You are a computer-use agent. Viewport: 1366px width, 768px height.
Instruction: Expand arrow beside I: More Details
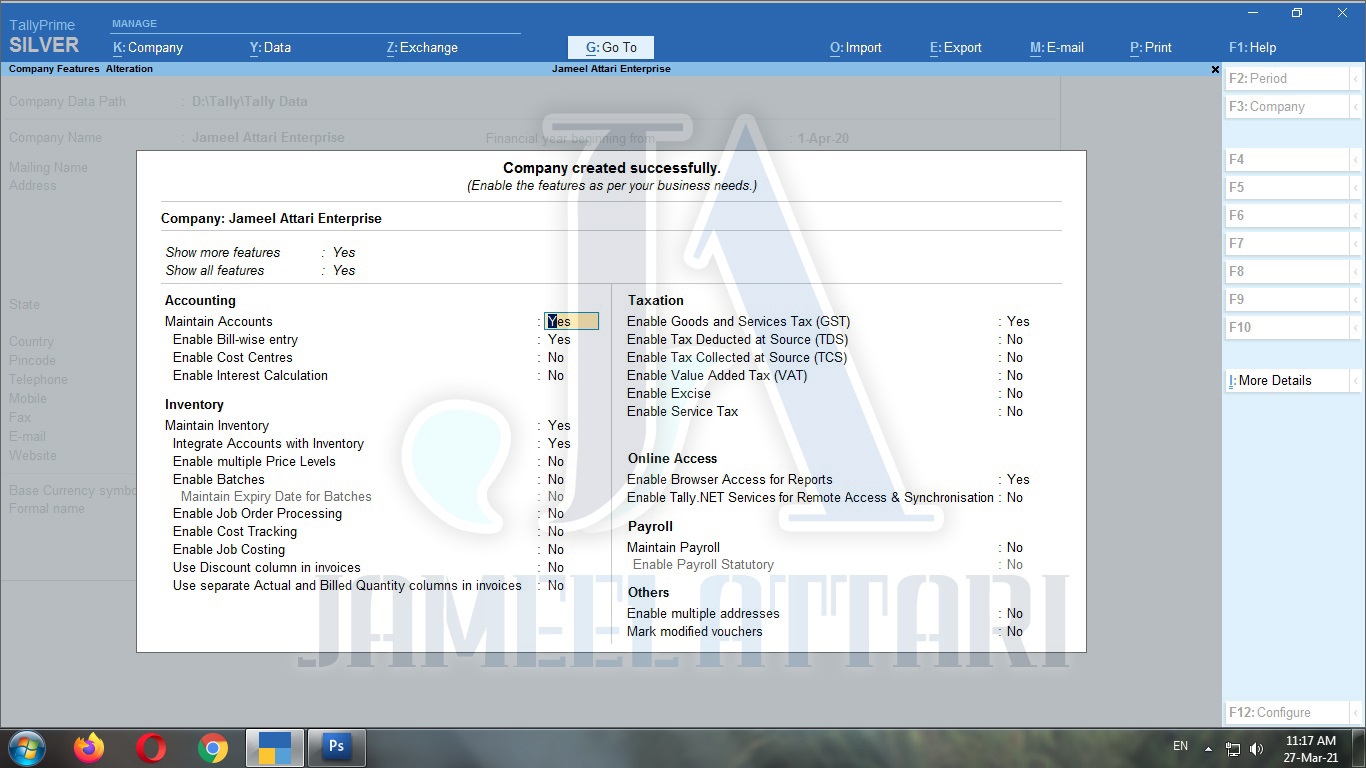click(x=1356, y=380)
